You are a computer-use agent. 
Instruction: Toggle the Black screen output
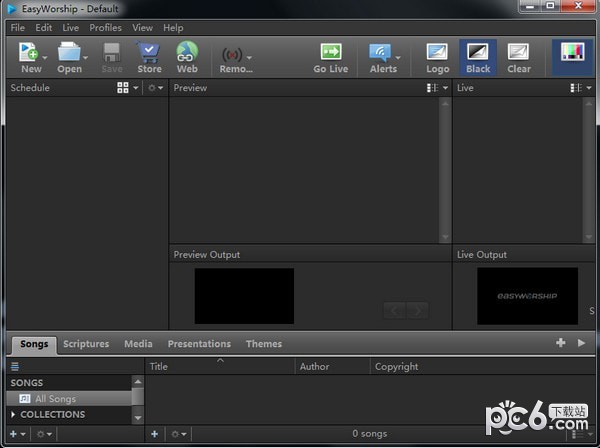[478, 52]
